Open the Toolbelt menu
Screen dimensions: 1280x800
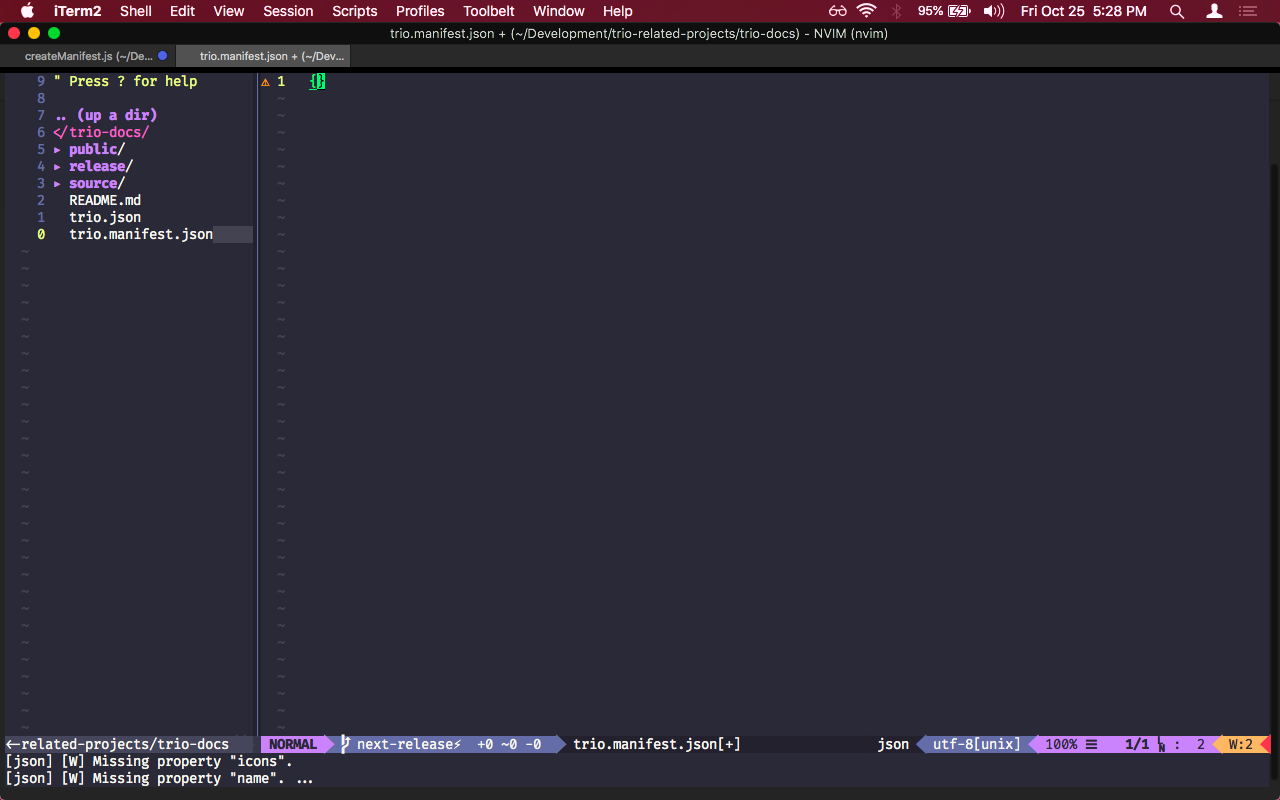tap(489, 11)
